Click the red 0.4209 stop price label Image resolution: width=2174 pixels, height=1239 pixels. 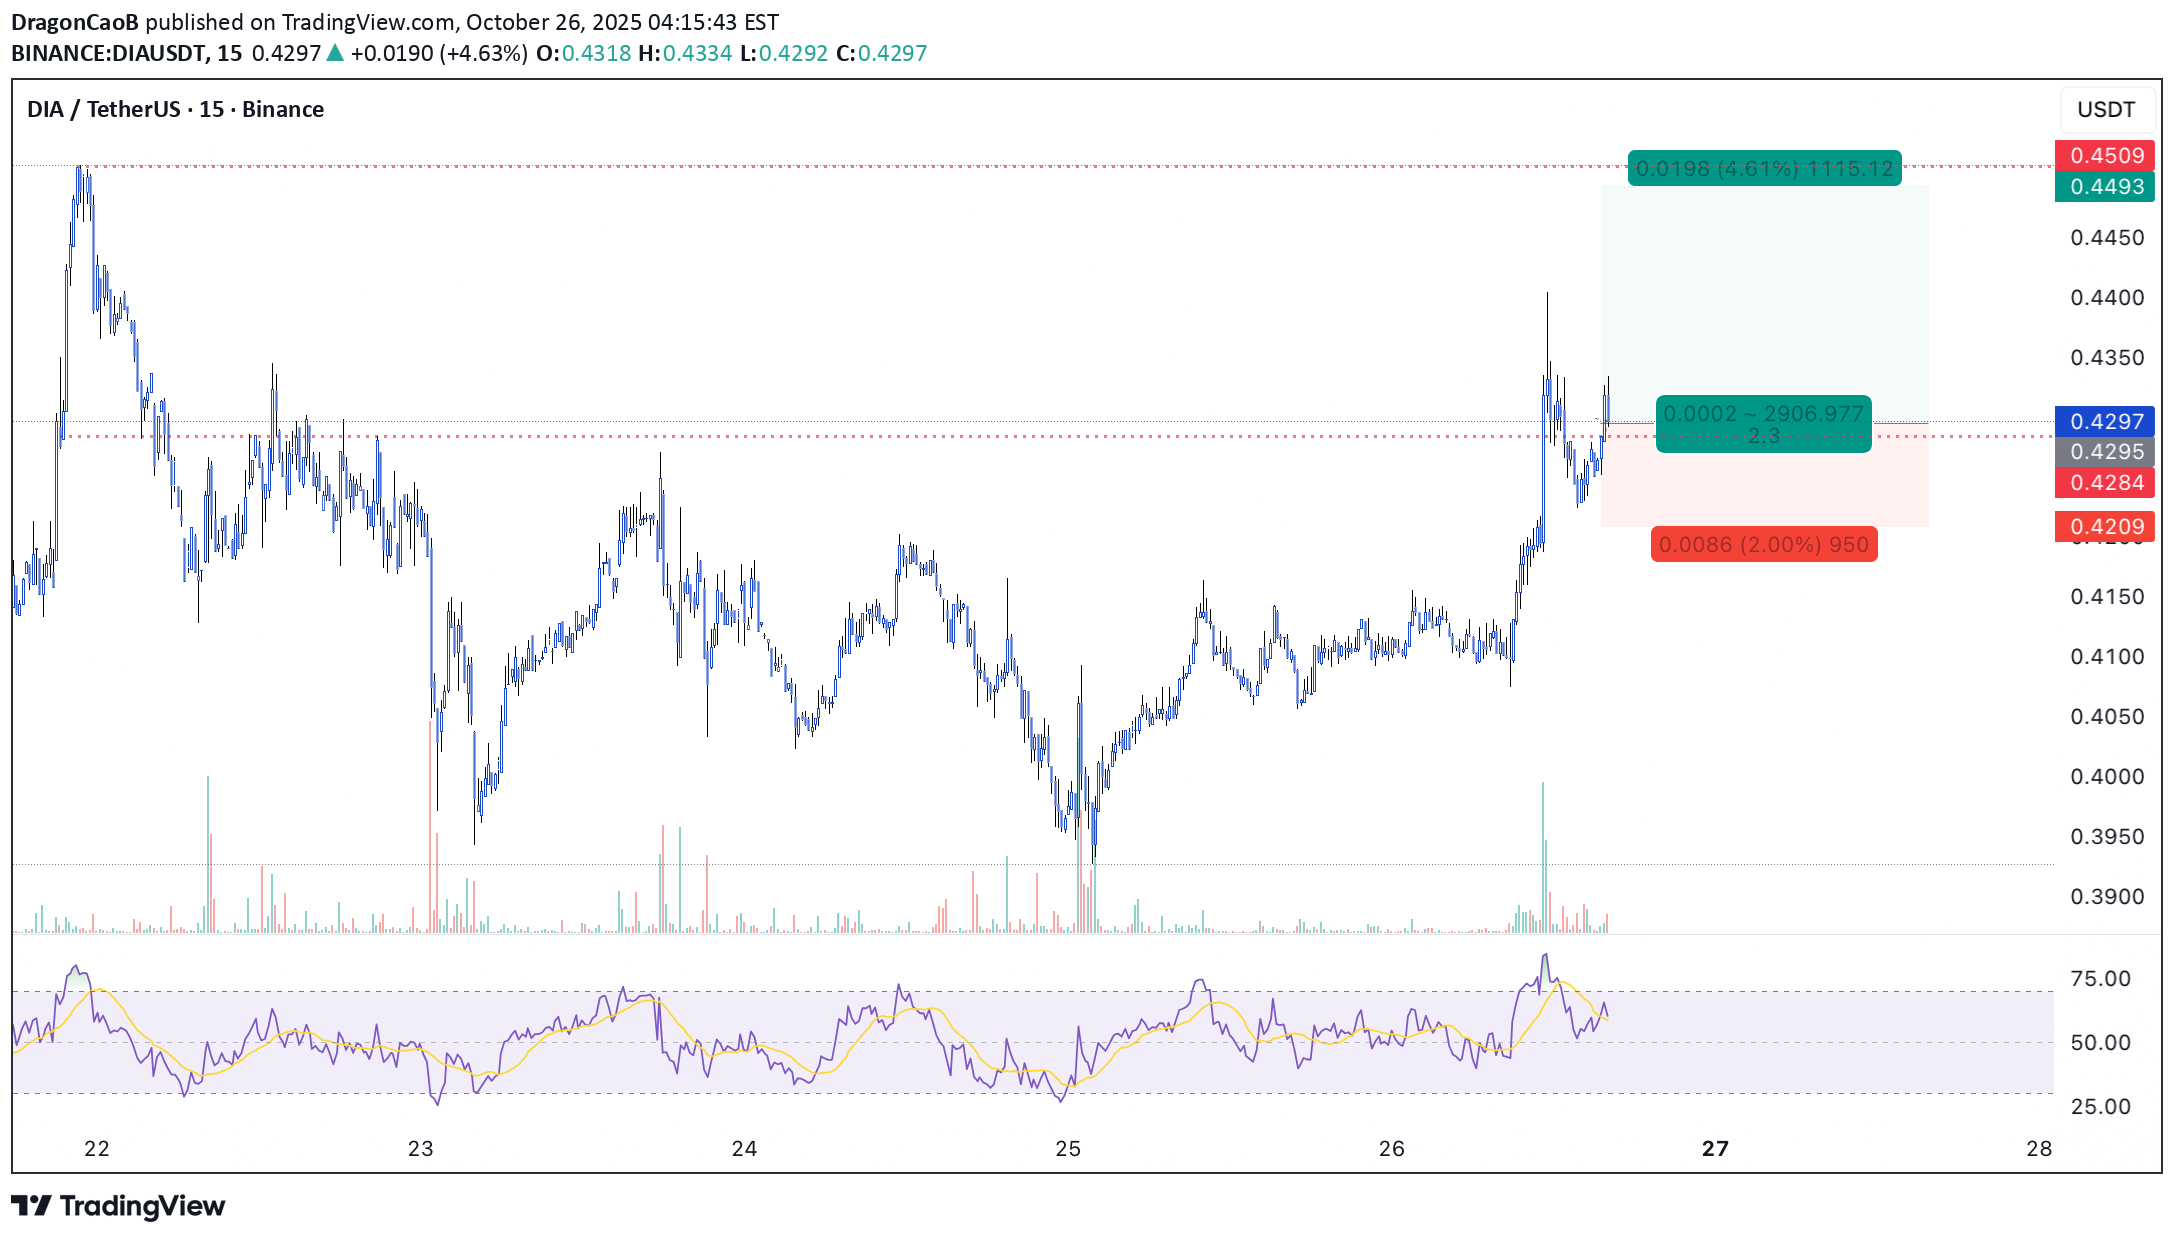point(2105,526)
